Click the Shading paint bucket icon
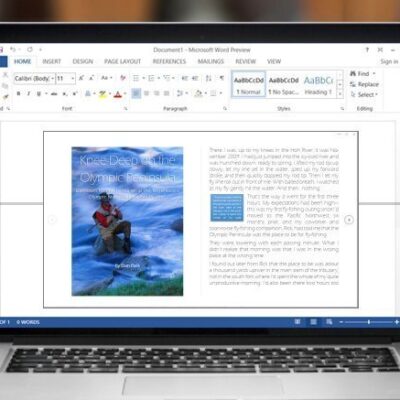The width and height of the screenshot is (400, 400). pos(198,93)
